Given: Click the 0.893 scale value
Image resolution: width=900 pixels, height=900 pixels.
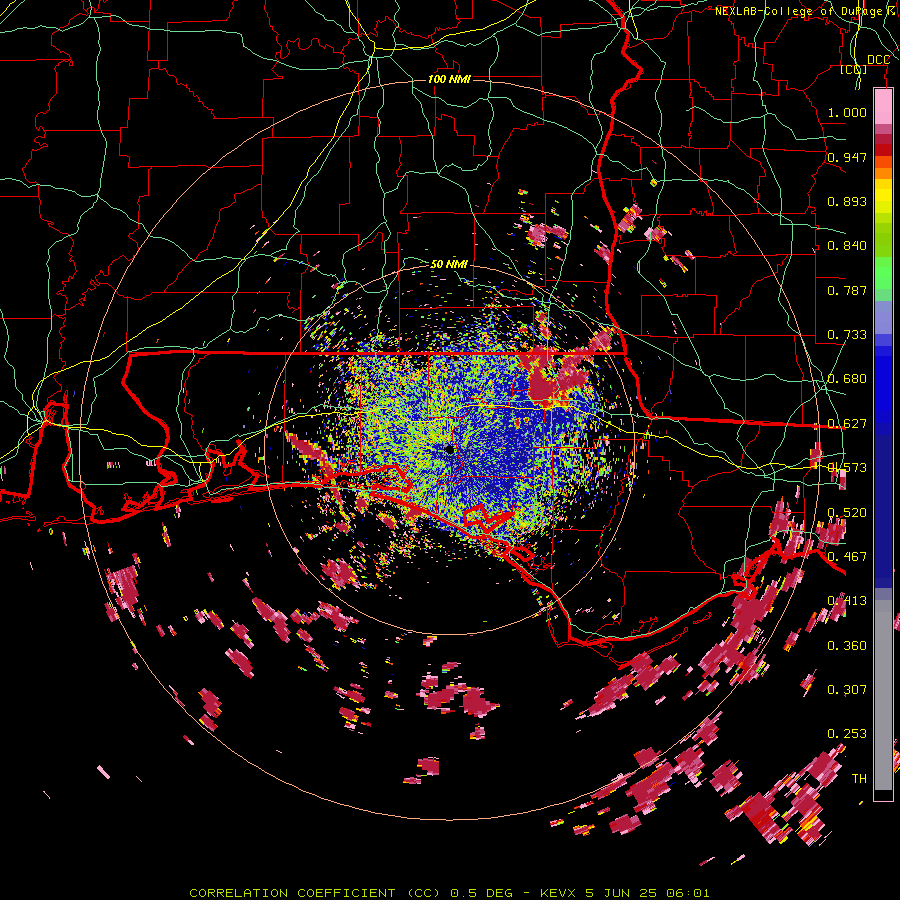Looking at the screenshot, I should click(847, 201).
